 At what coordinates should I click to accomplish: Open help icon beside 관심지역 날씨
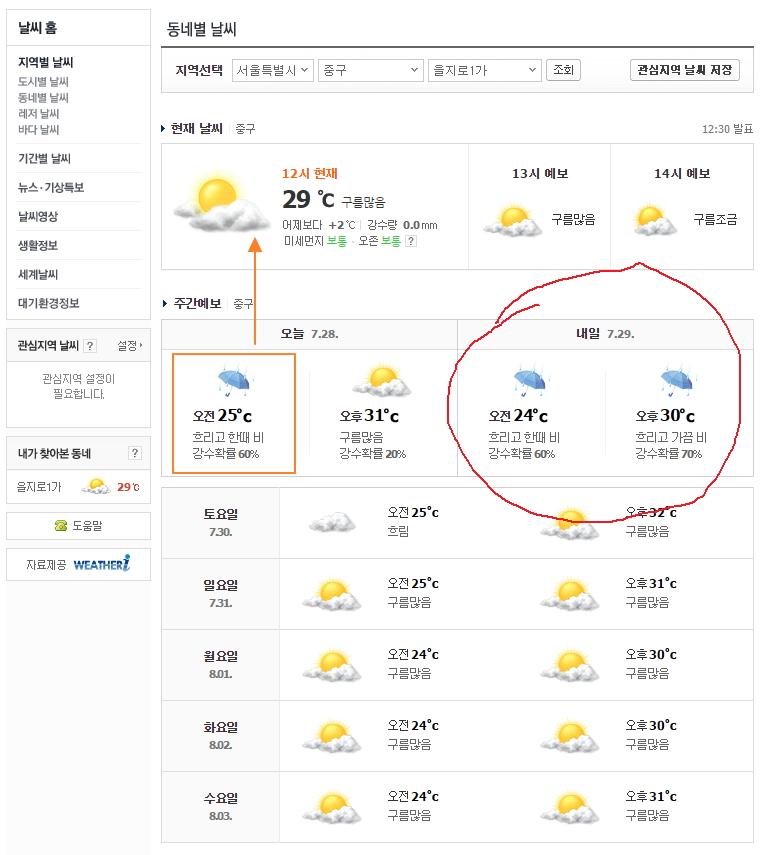(90, 346)
